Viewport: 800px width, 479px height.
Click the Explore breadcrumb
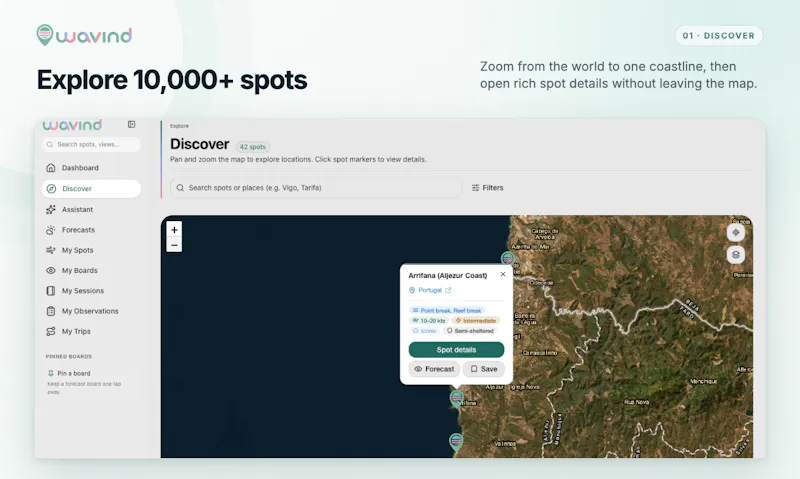(179, 125)
